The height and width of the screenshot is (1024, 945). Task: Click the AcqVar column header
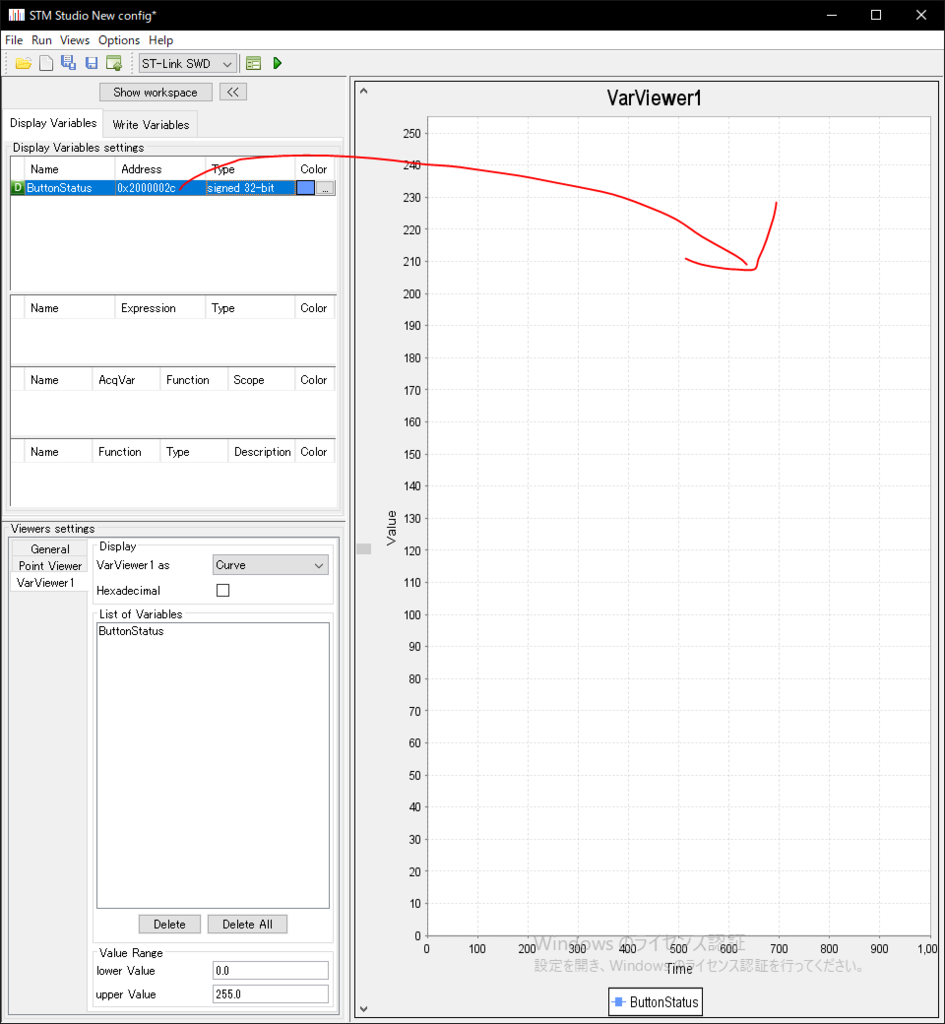point(126,379)
